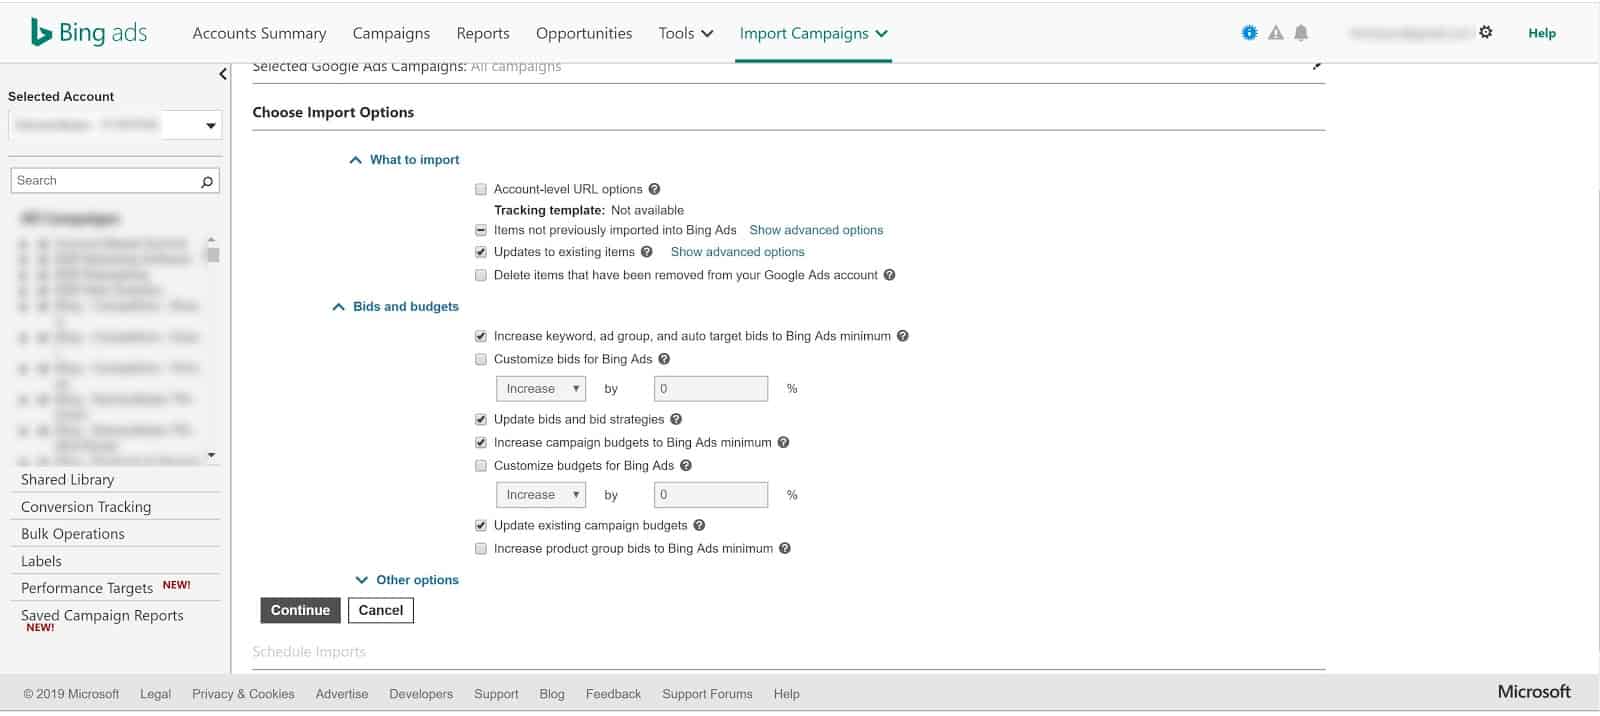Open the Tools dropdown menu
This screenshot has width=1600, height=716.
coord(686,33)
